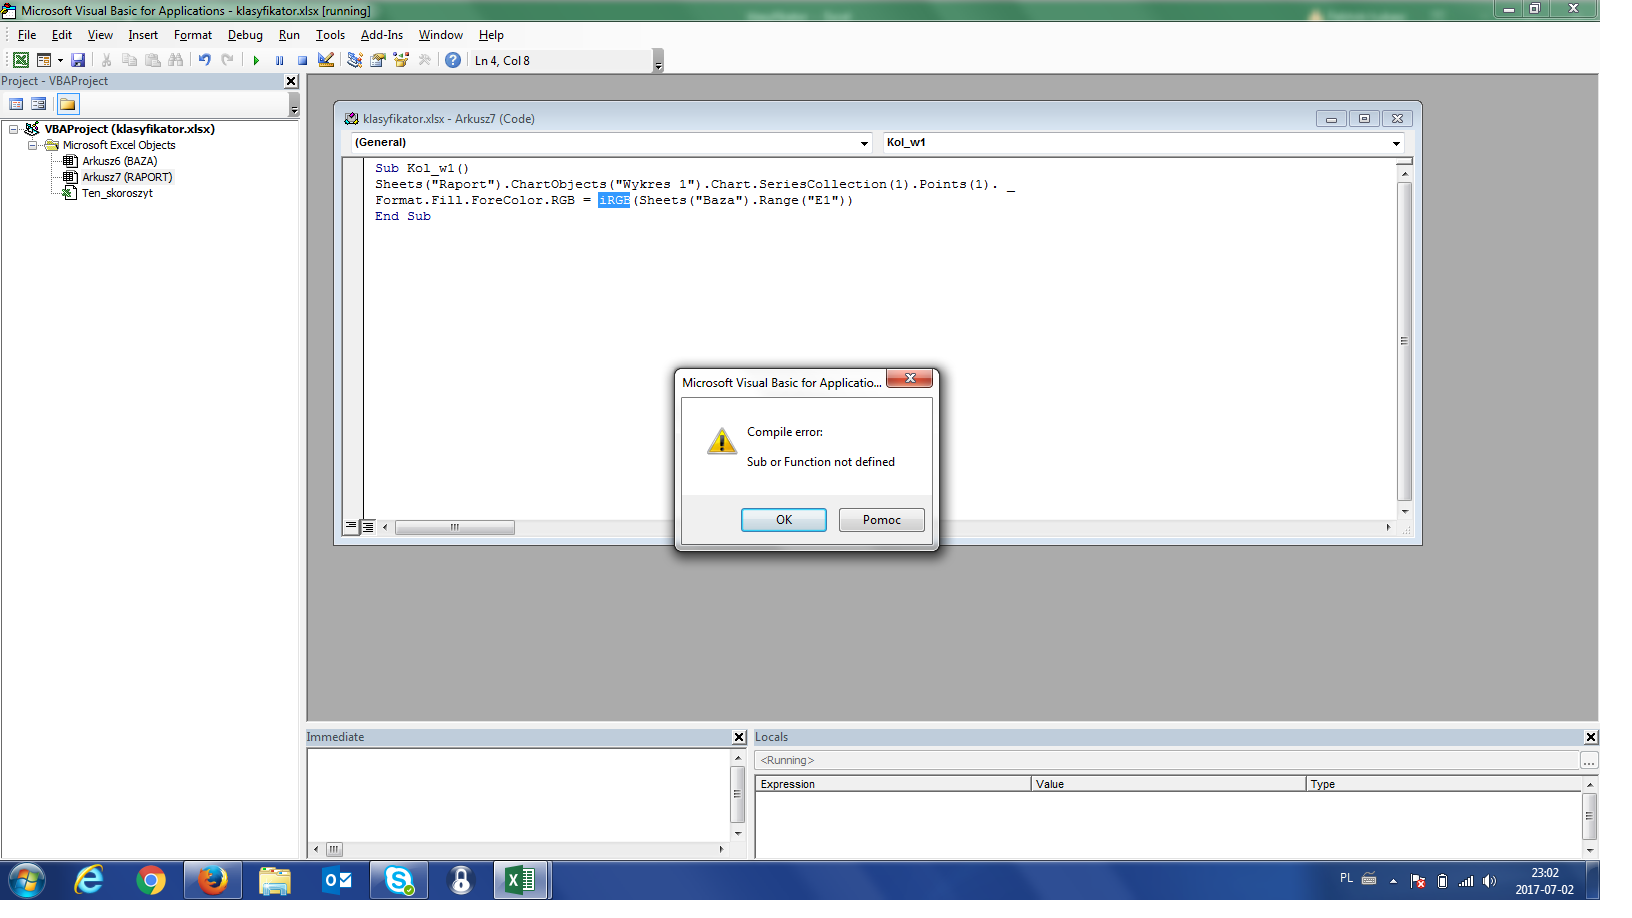Open the File menu
The width and height of the screenshot is (1632, 918).
pyautogui.click(x=27, y=35)
